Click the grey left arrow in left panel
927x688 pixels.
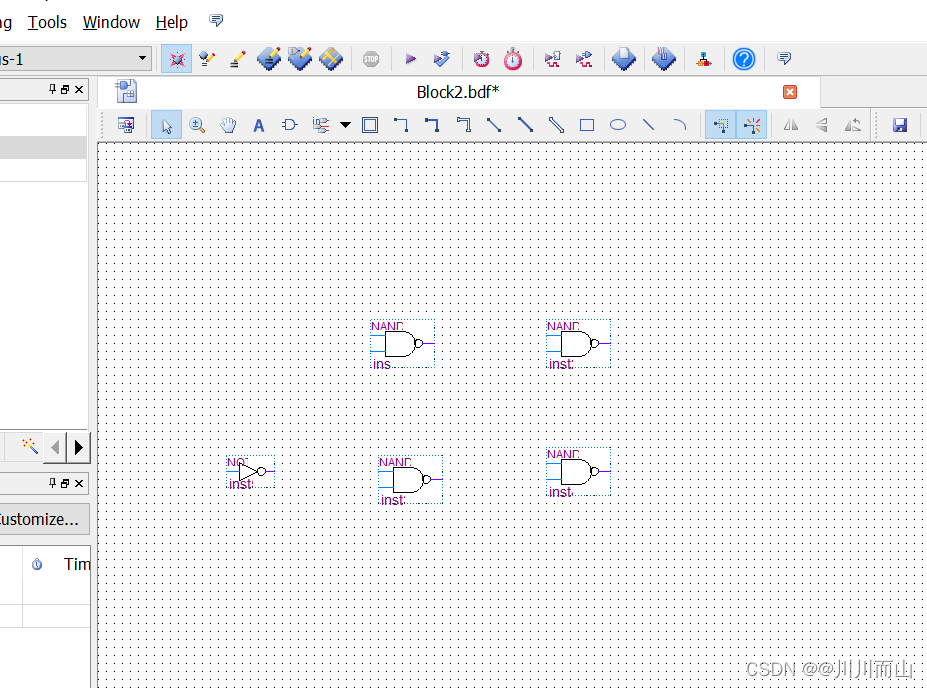[x=55, y=447]
